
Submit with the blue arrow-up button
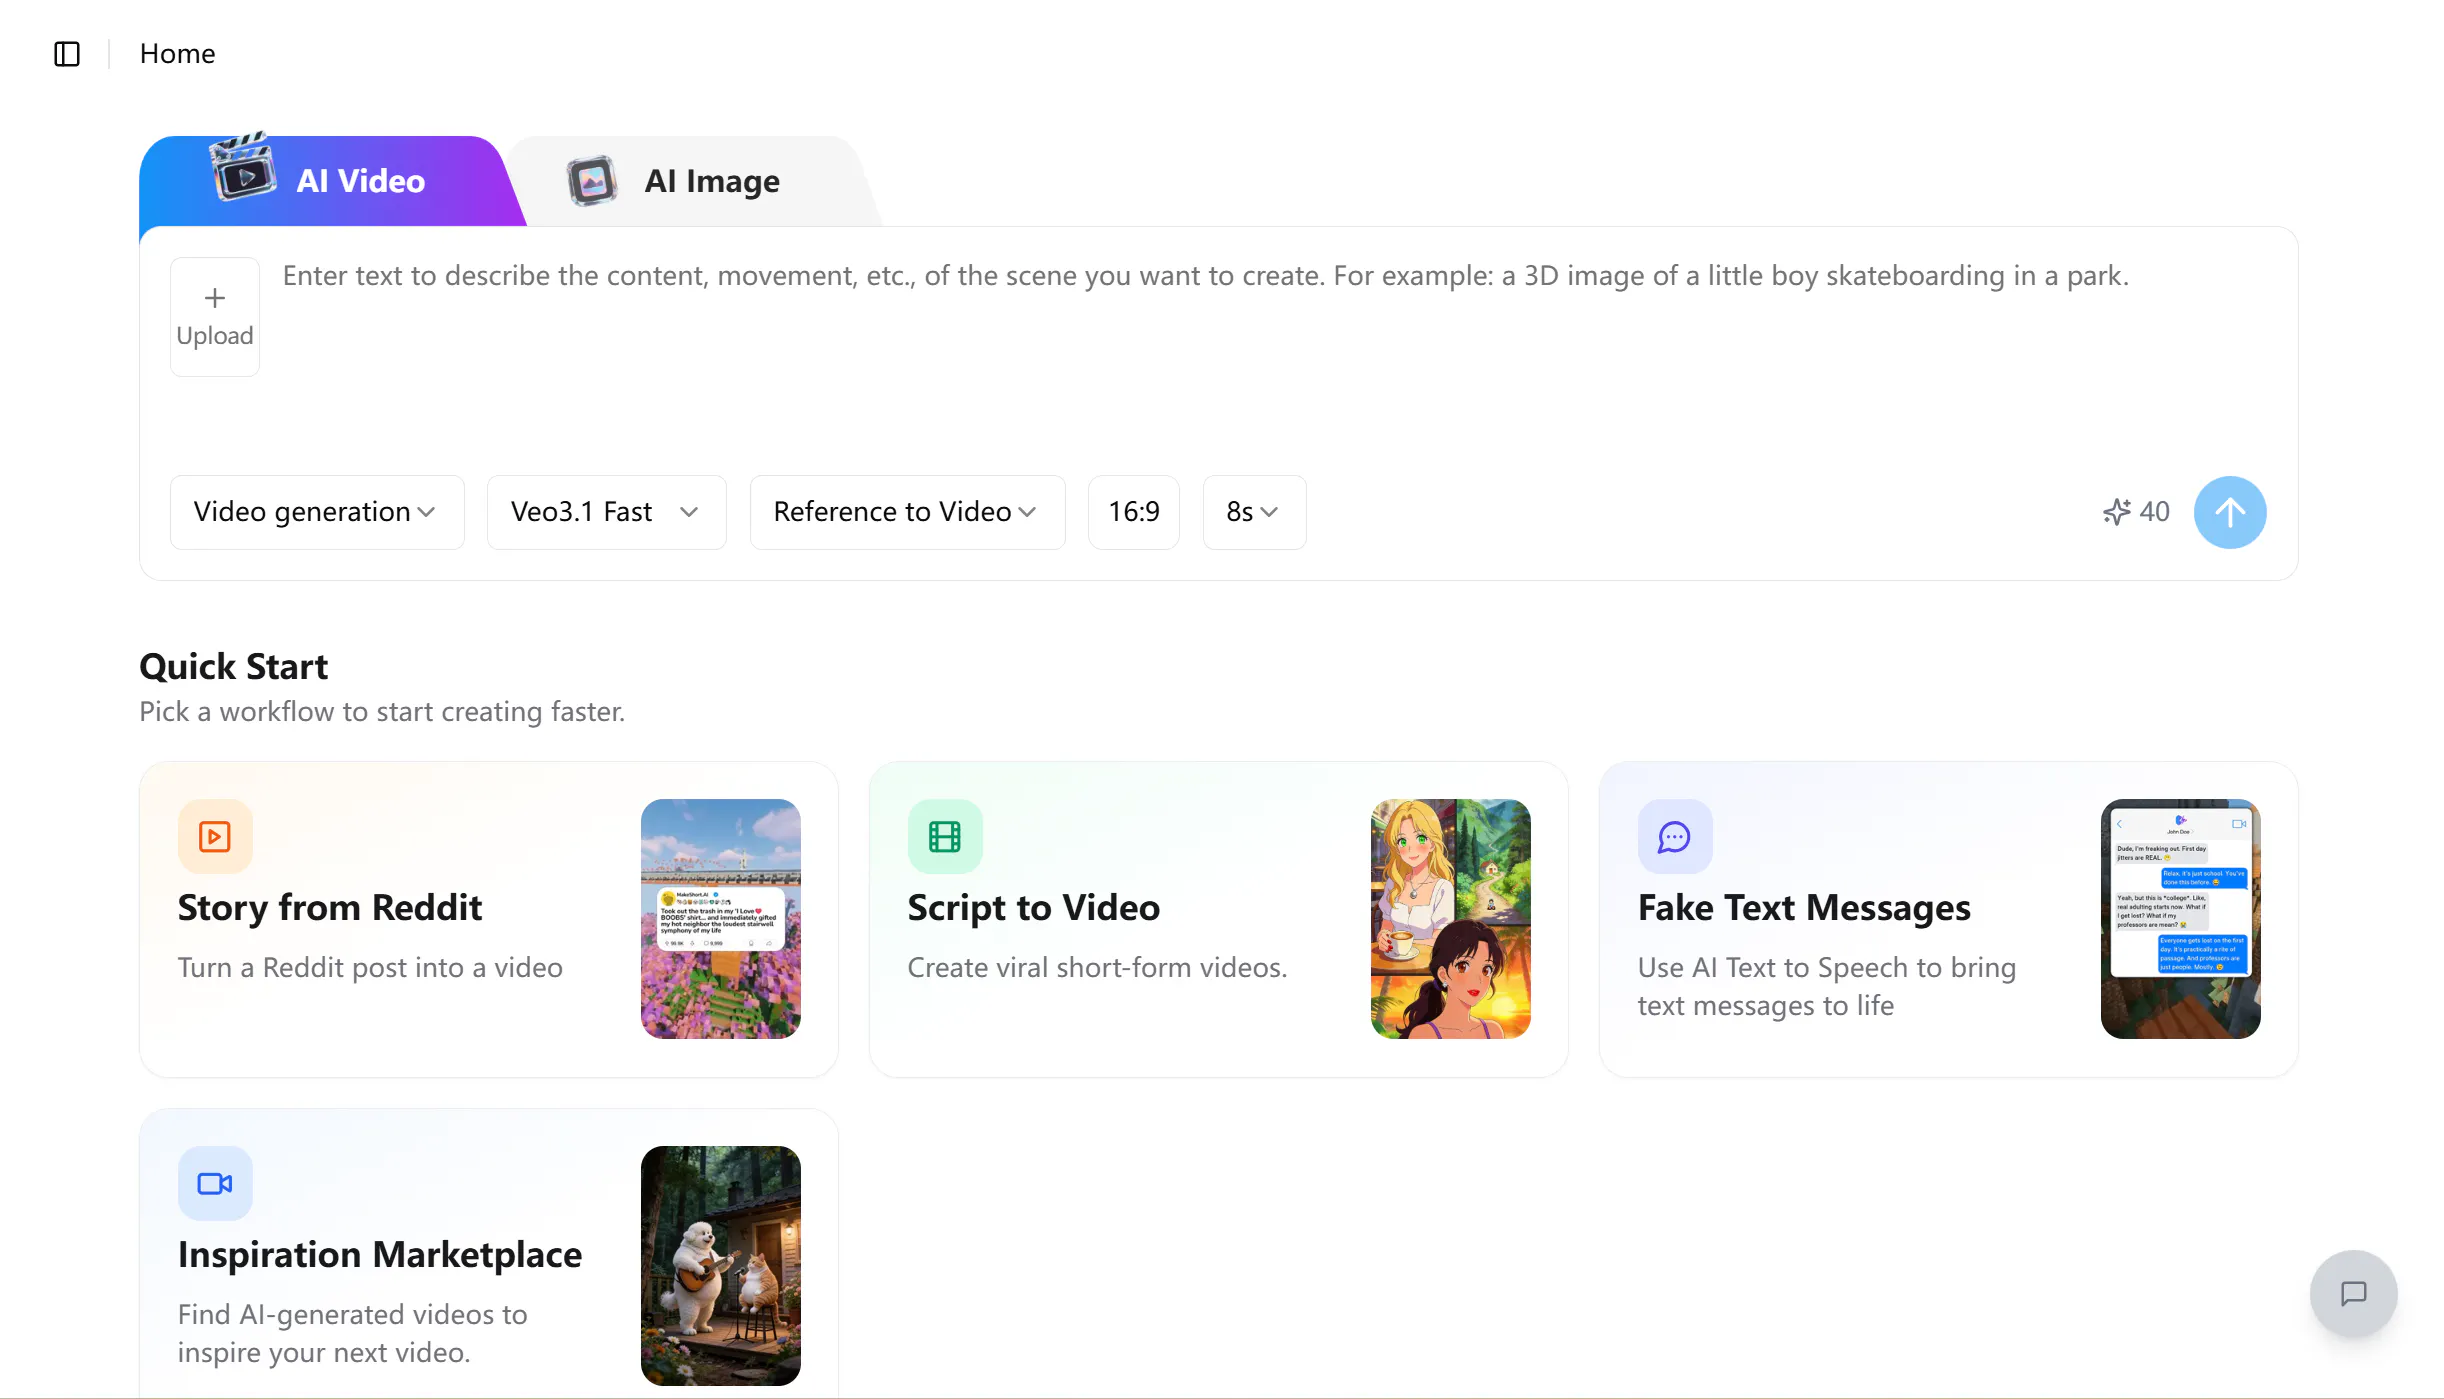pos(2229,512)
